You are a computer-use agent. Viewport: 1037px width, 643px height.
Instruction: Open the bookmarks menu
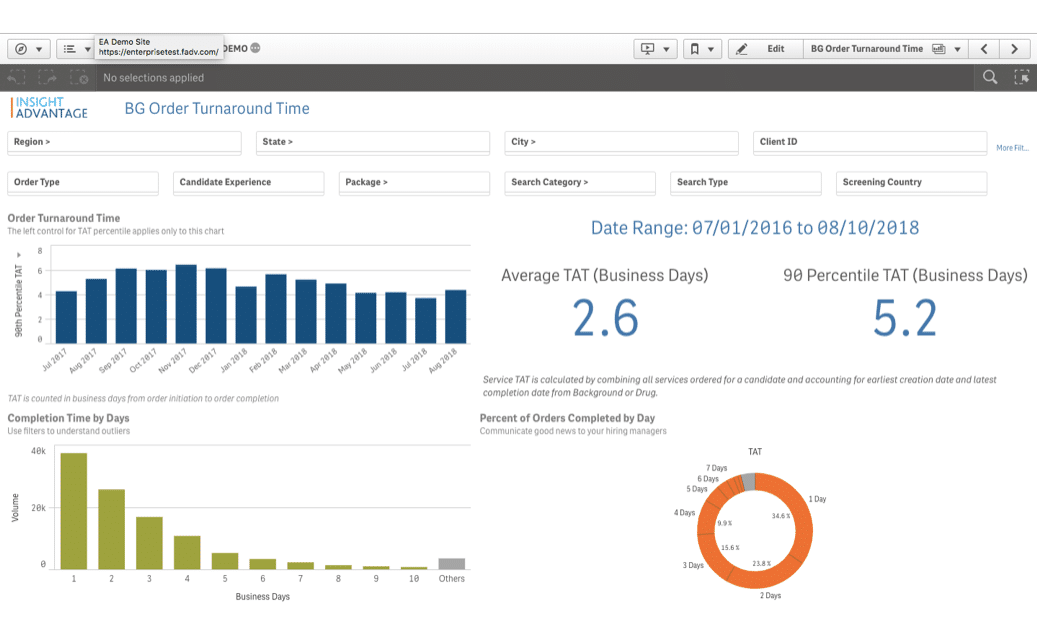701,49
